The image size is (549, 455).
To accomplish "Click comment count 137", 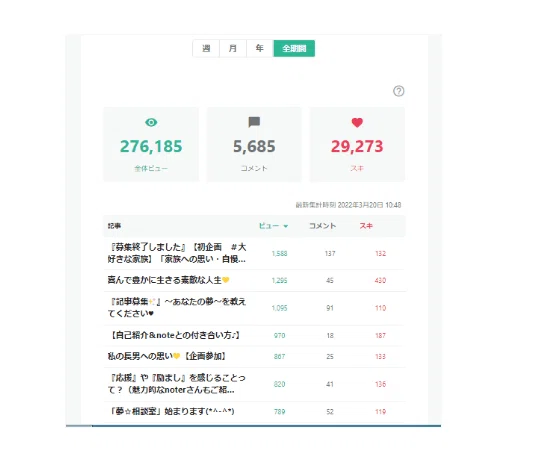I will click(330, 253).
